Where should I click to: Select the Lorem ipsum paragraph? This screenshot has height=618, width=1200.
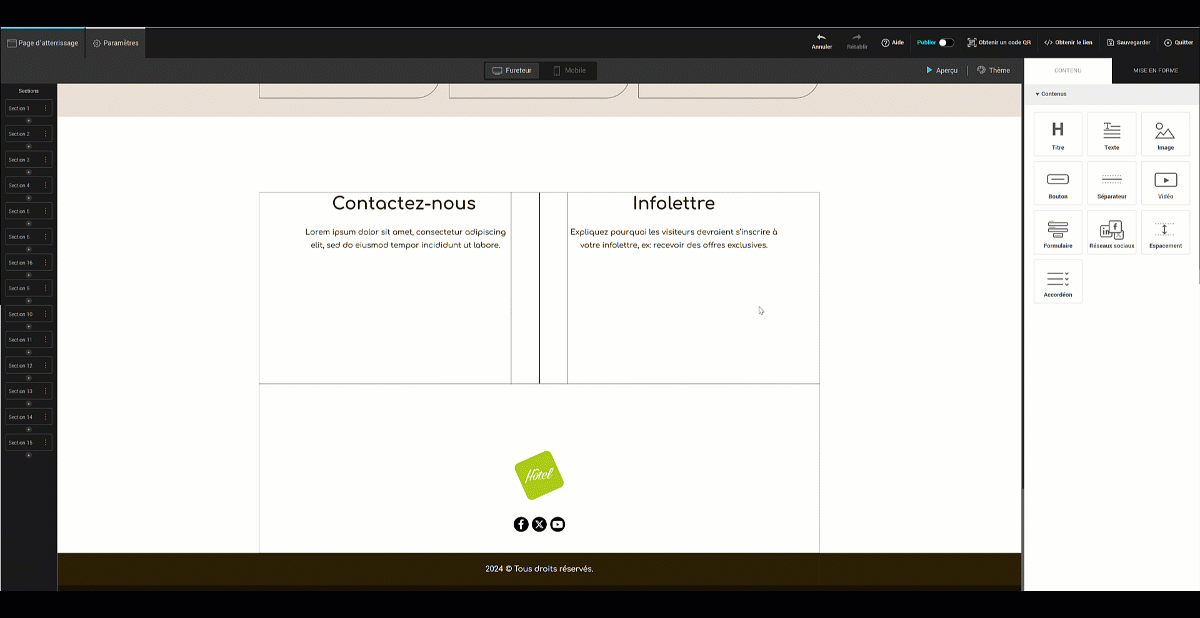(x=405, y=238)
